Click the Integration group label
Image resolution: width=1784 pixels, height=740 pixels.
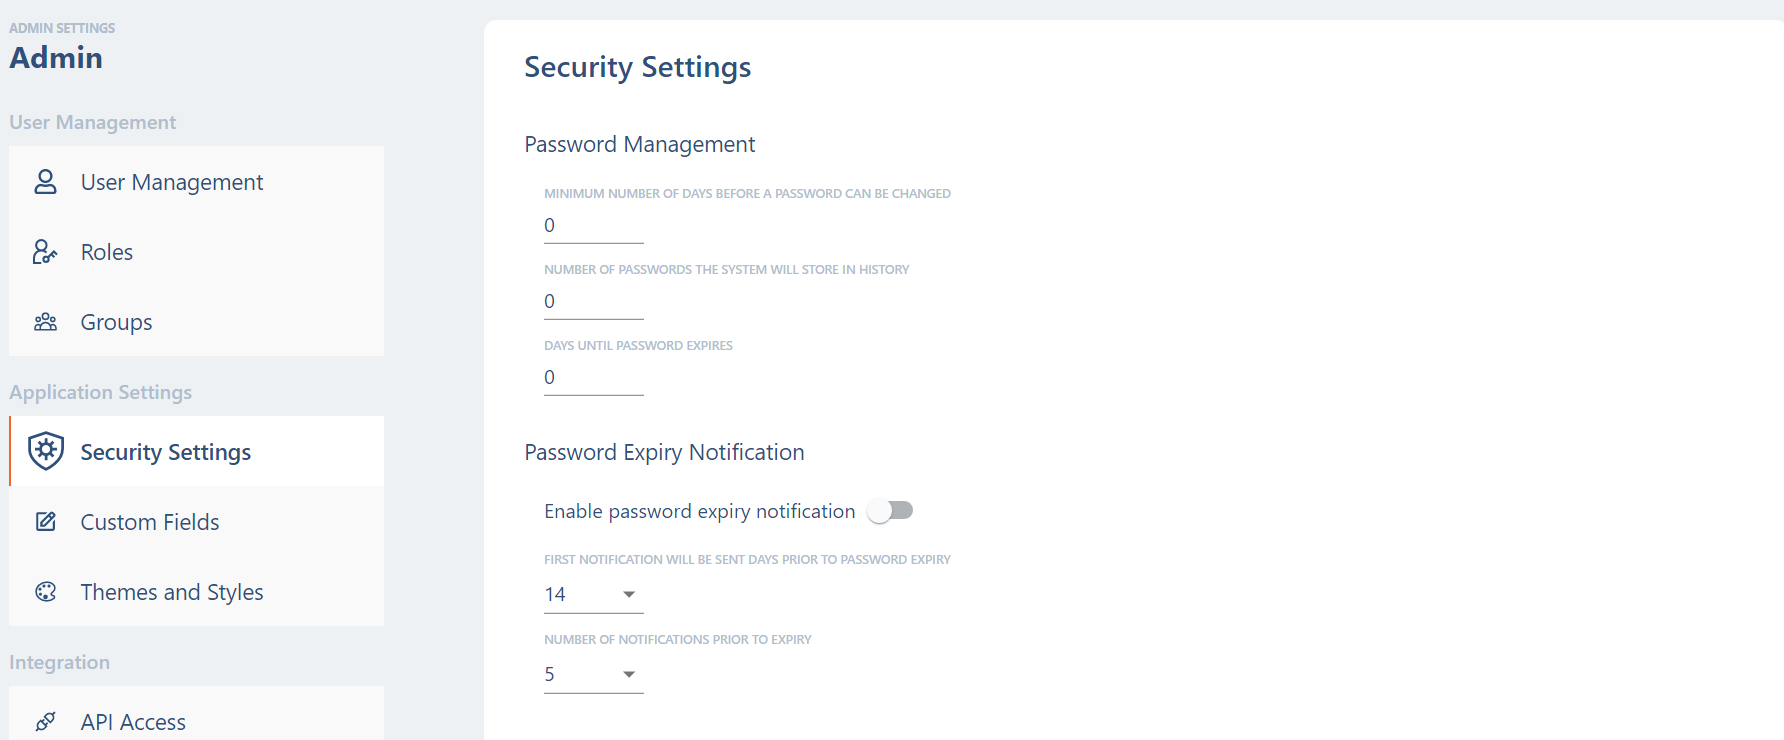point(60,662)
